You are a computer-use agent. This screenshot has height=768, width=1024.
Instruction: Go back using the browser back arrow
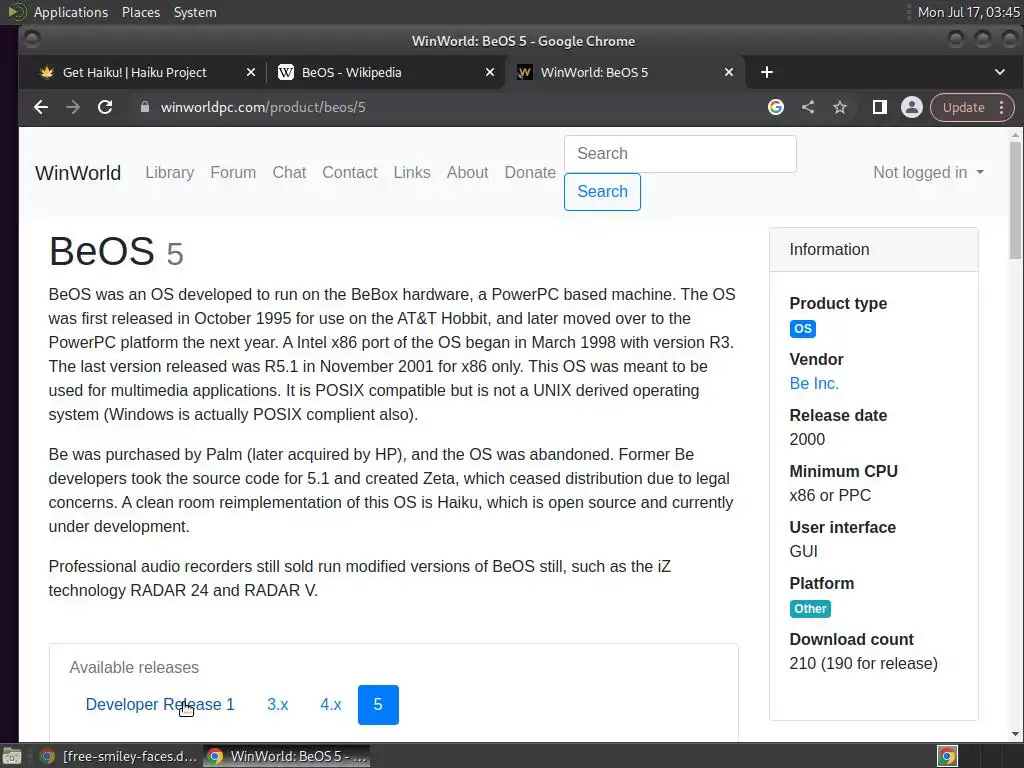coord(41,107)
